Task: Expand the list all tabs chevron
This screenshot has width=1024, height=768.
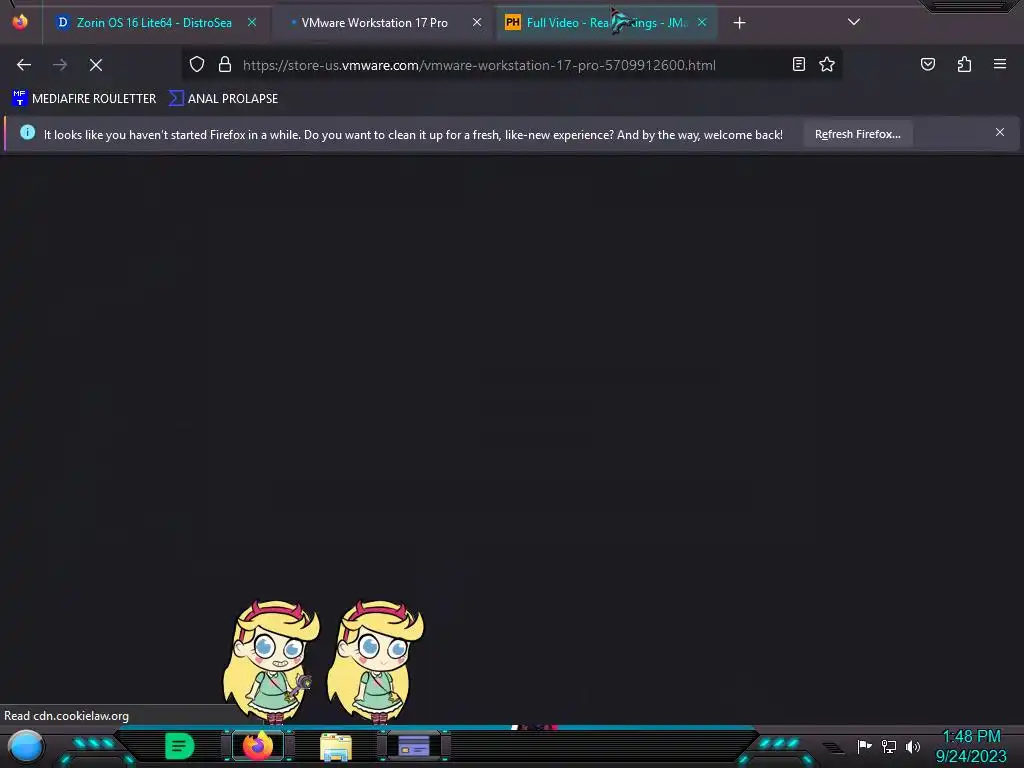Action: [x=854, y=22]
